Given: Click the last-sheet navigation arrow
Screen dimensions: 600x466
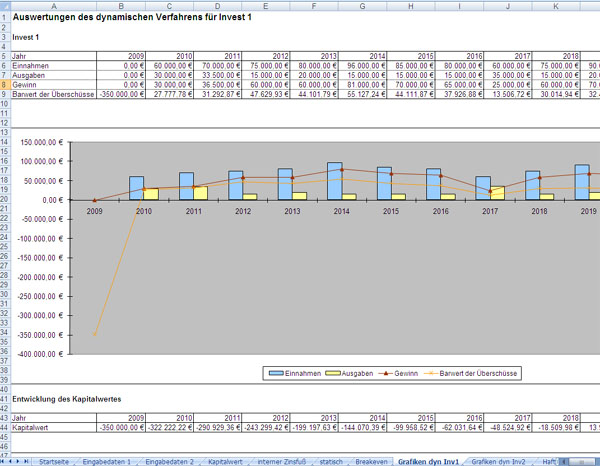Looking at the screenshot, I should pyautogui.click(x=26, y=461).
